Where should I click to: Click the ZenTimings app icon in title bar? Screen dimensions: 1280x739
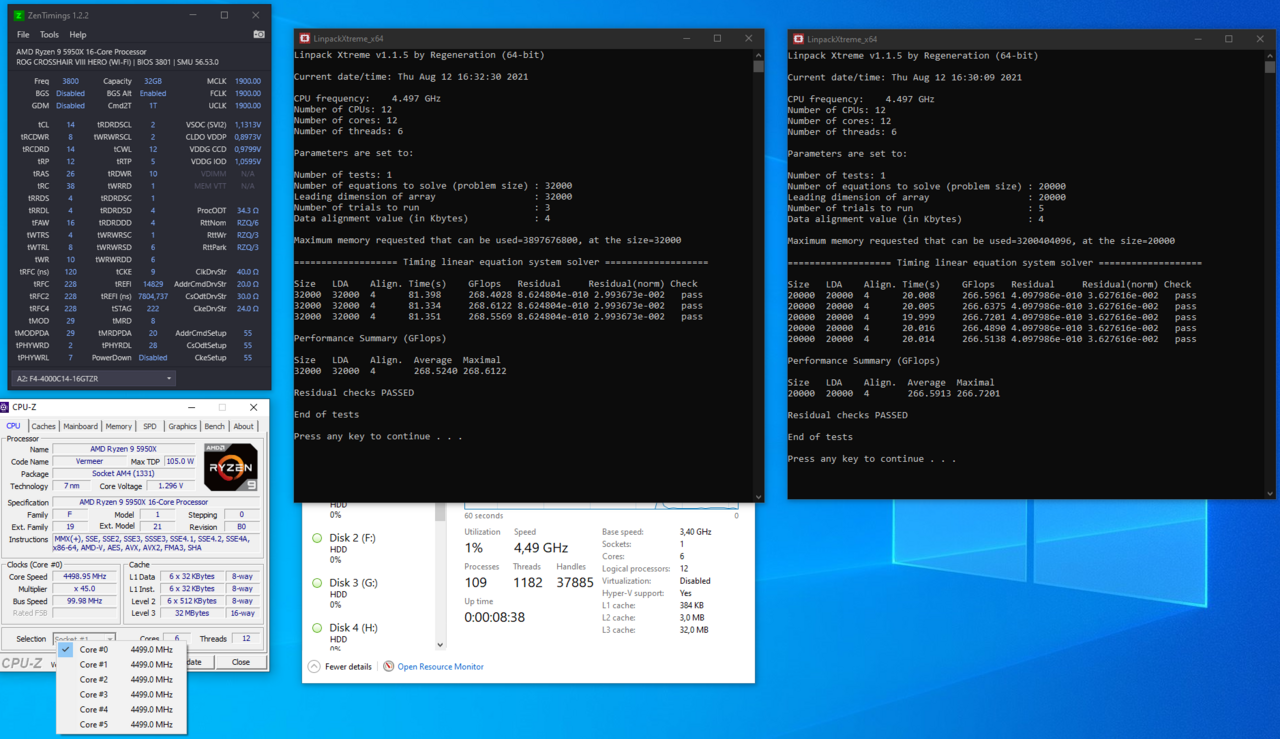point(18,15)
